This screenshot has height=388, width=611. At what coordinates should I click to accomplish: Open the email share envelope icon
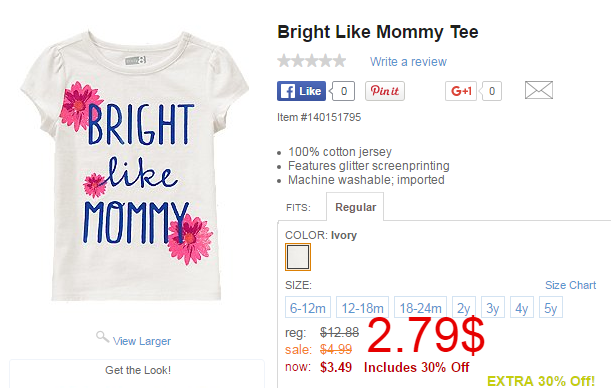539,90
